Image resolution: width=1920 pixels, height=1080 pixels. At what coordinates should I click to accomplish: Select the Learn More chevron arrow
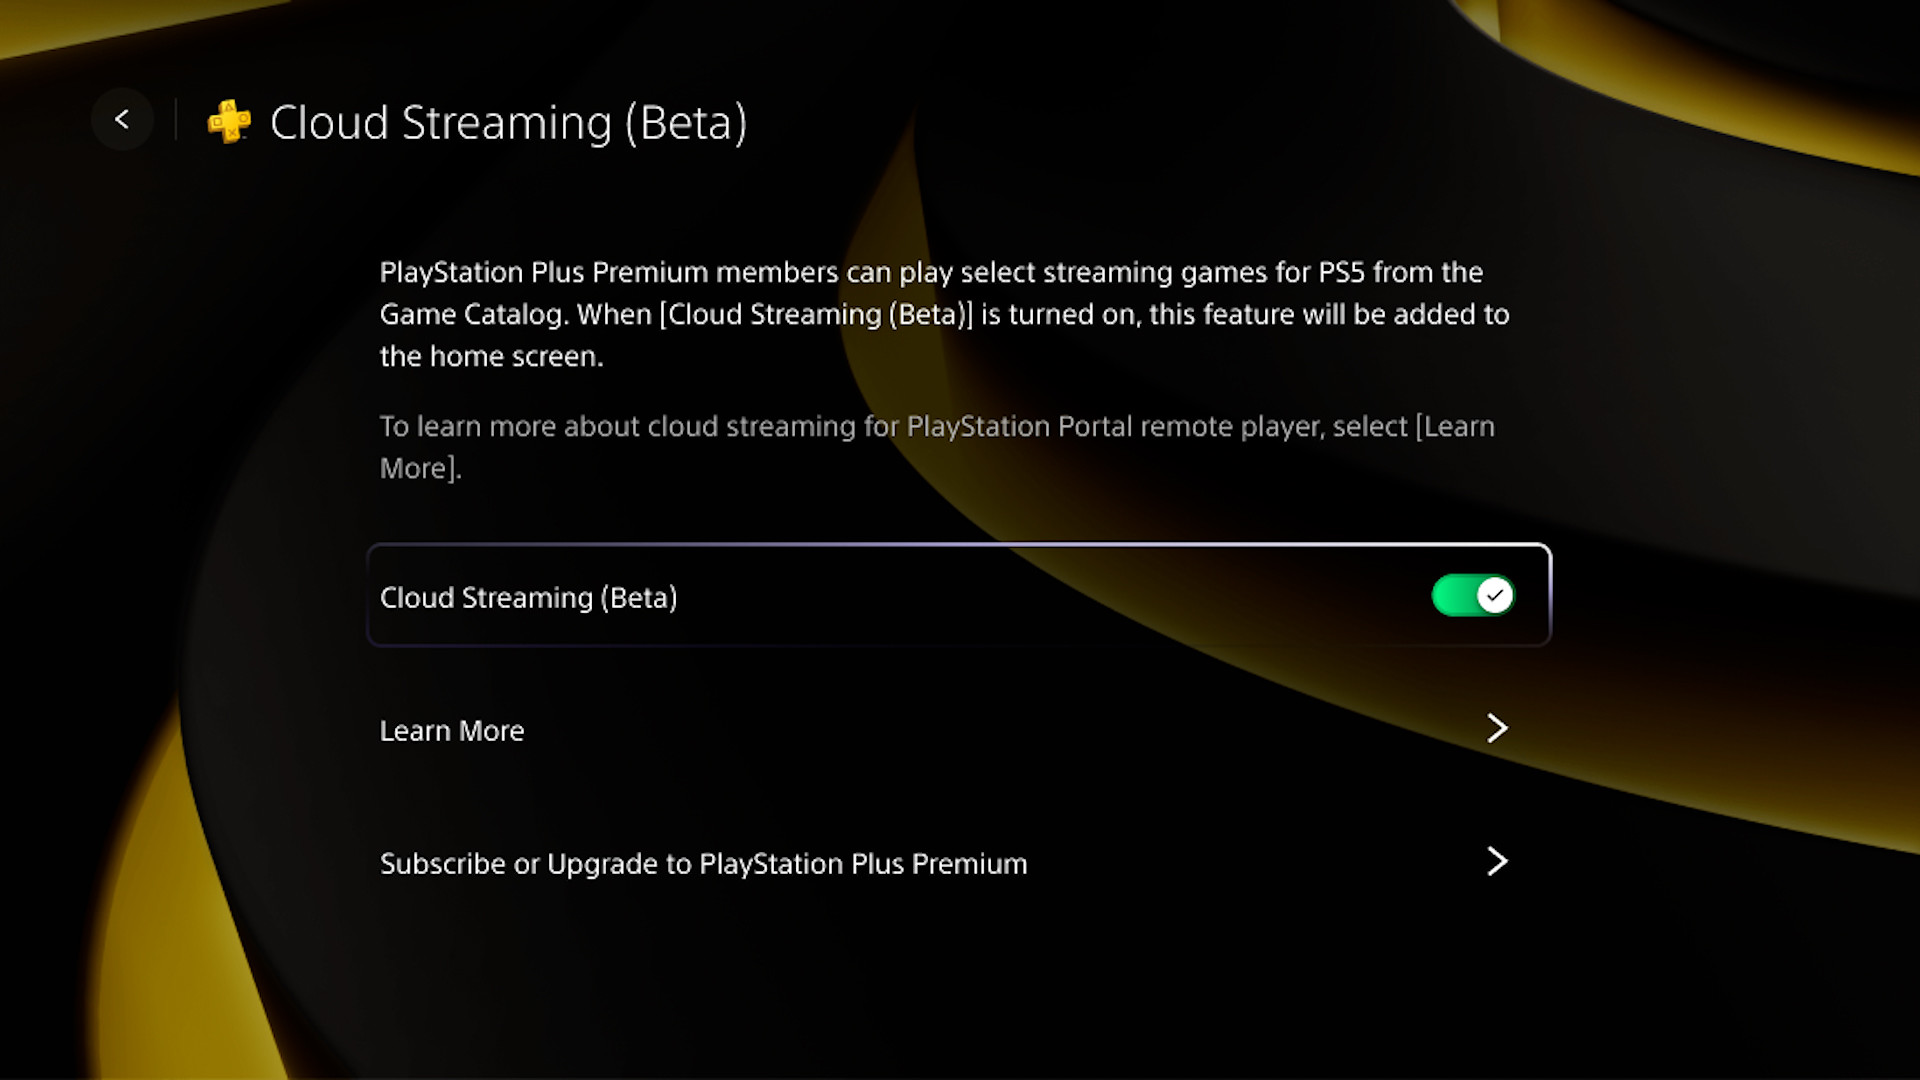point(1497,728)
